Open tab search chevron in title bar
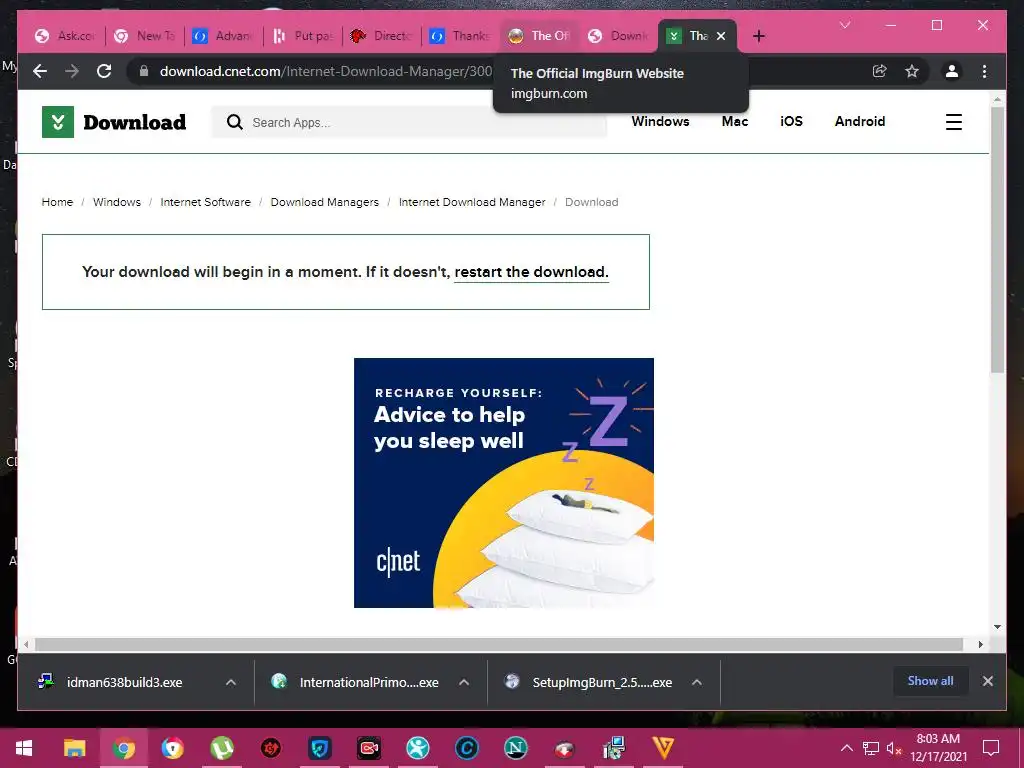Viewport: 1024px width, 768px height. point(845,25)
